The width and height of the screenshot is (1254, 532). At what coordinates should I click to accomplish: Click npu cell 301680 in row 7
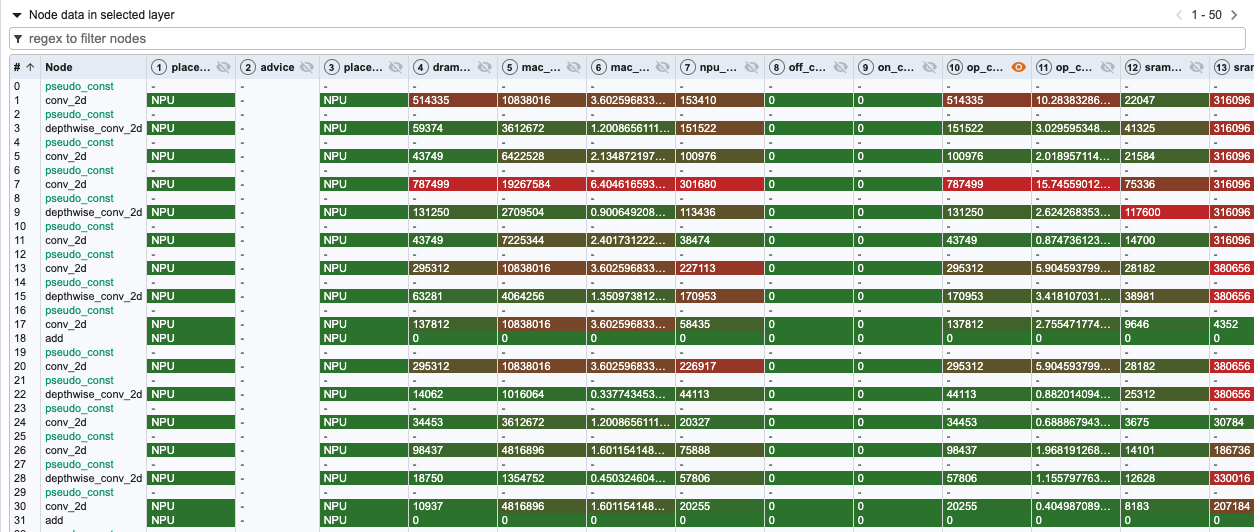720,184
